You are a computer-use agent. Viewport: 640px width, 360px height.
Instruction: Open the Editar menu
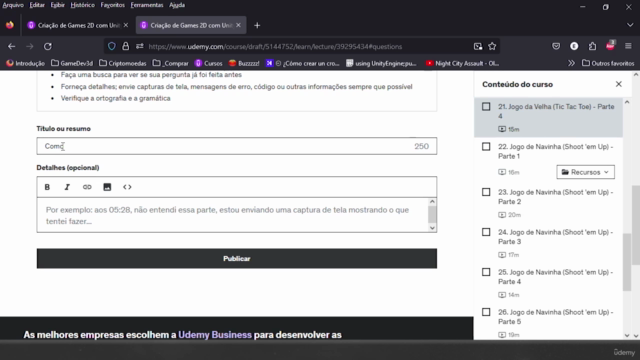37,5
